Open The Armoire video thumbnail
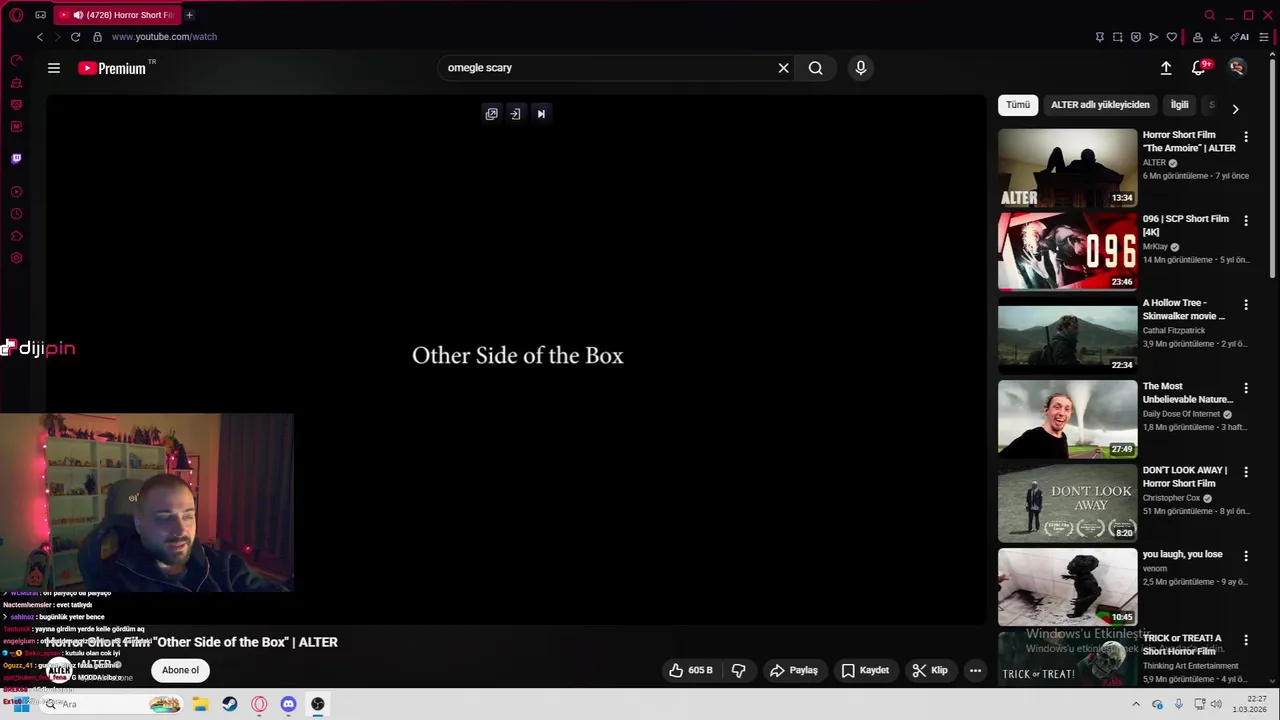The width and height of the screenshot is (1280, 720). (1067, 167)
